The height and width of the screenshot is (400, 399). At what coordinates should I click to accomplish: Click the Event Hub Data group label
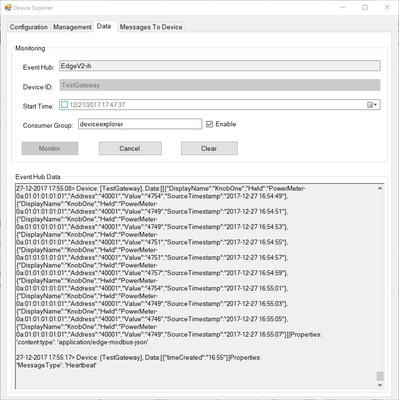point(38,177)
